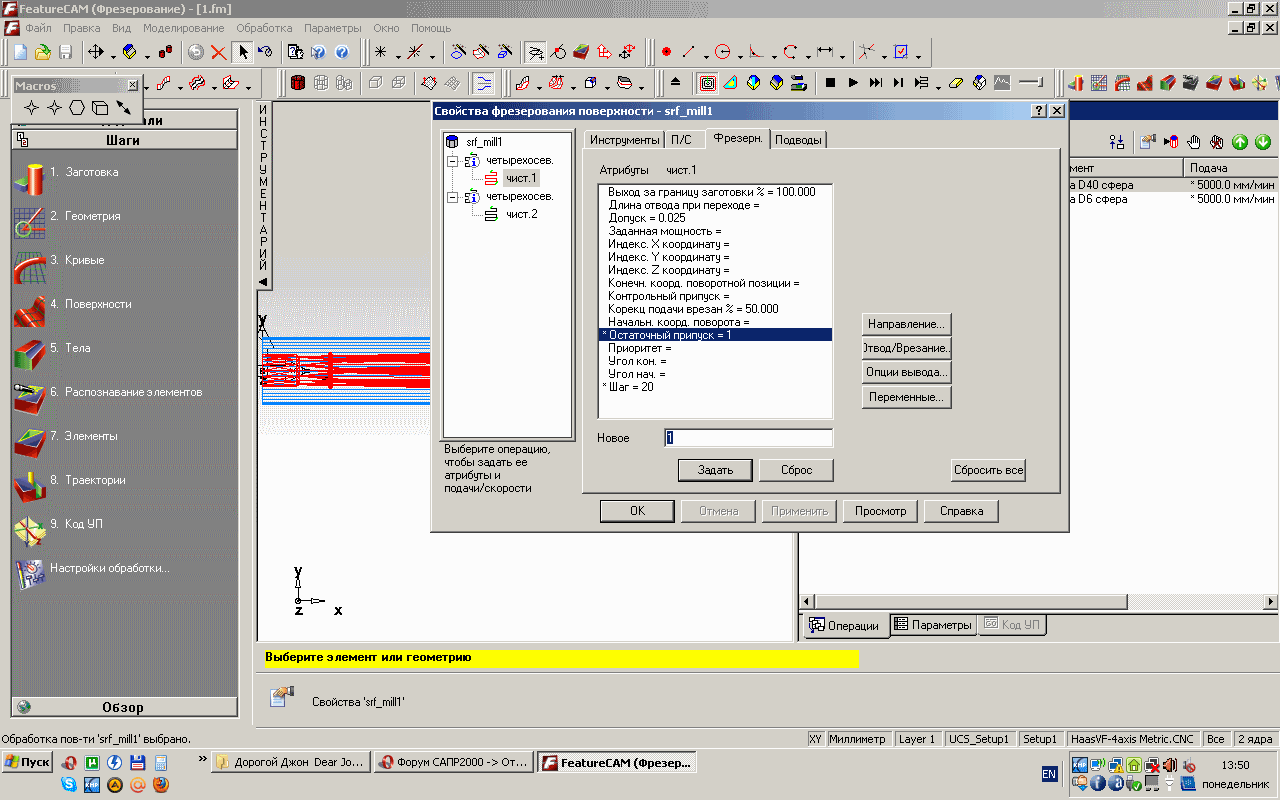Open the Пуск start menu
Screen dimensions: 1280x800
[27, 763]
